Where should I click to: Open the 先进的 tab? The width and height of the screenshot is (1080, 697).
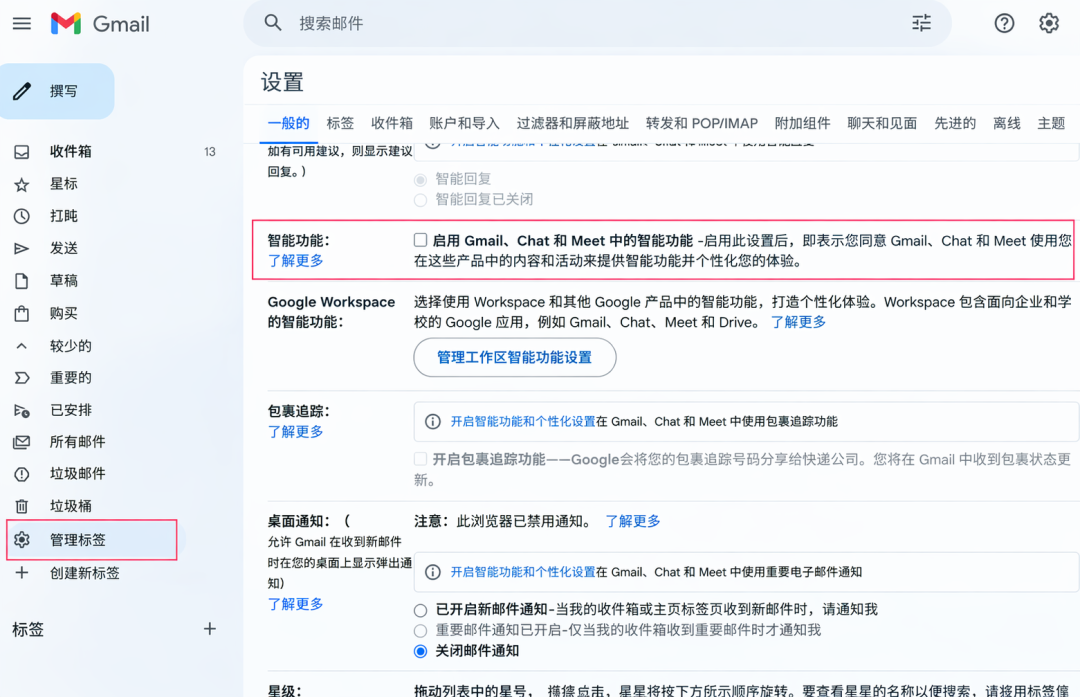coord(955,123)
